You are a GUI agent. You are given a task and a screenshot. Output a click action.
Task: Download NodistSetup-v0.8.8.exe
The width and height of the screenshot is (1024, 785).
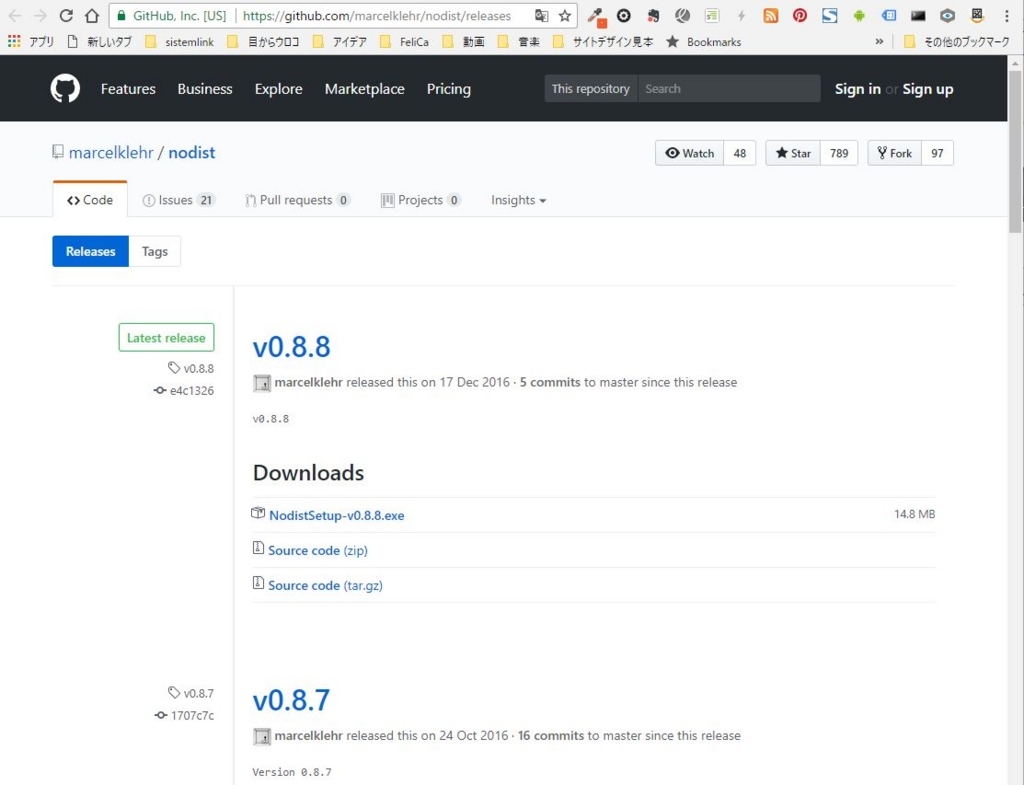(x=336, y=515)
